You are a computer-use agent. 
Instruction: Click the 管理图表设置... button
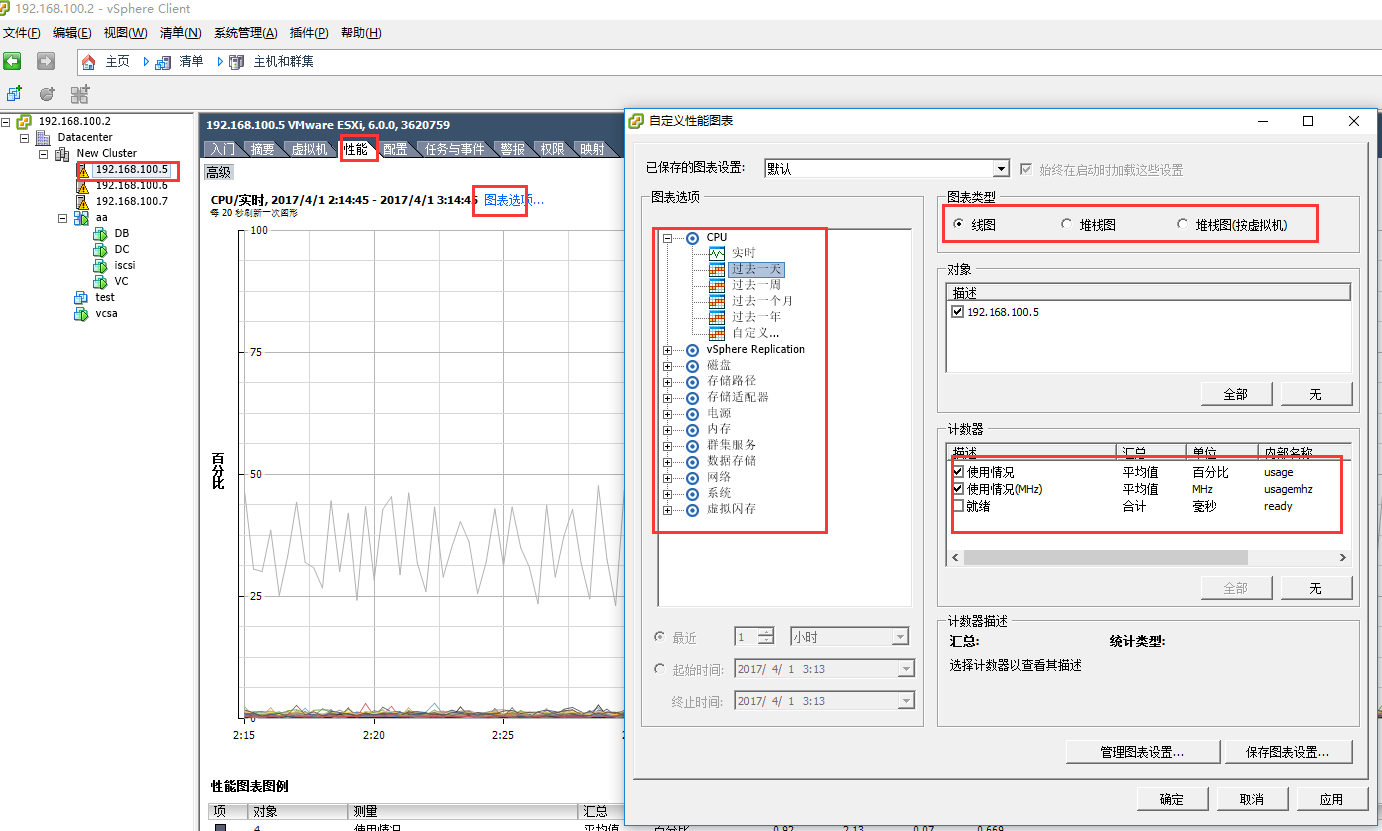pos(1143,752)
